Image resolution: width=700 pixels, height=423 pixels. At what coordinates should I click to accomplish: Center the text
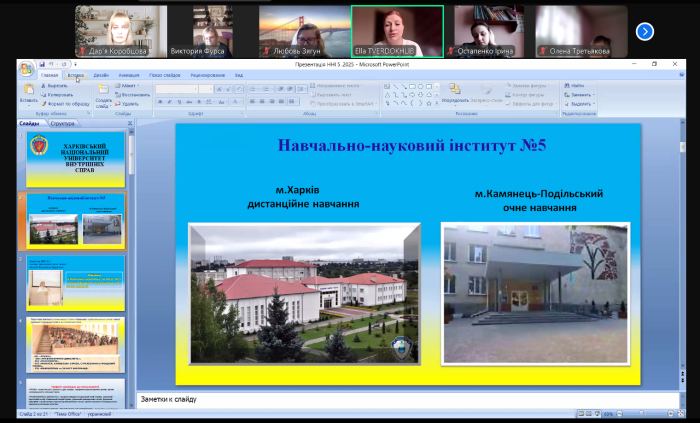point(262,102)
